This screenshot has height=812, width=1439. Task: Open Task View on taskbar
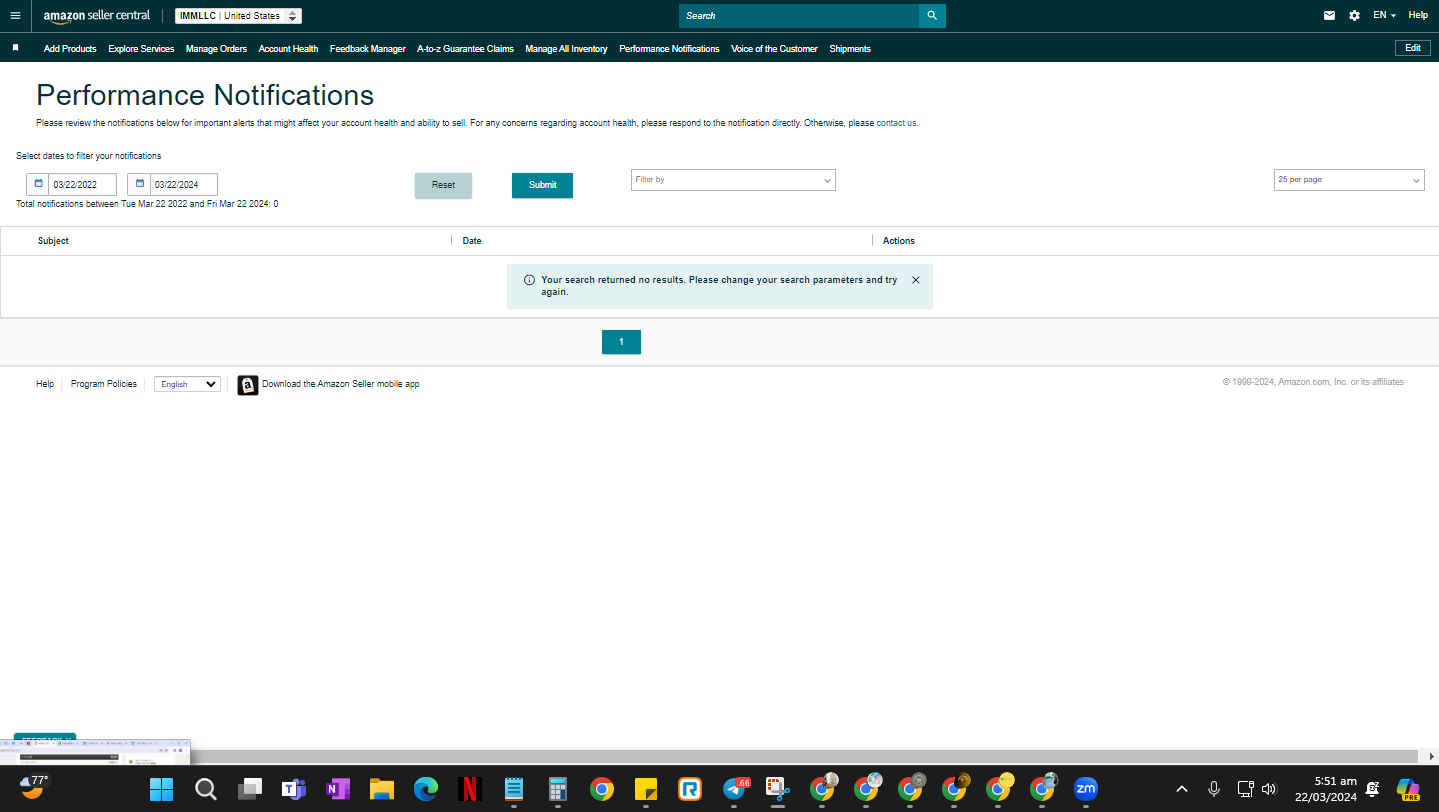coord(250,789)
